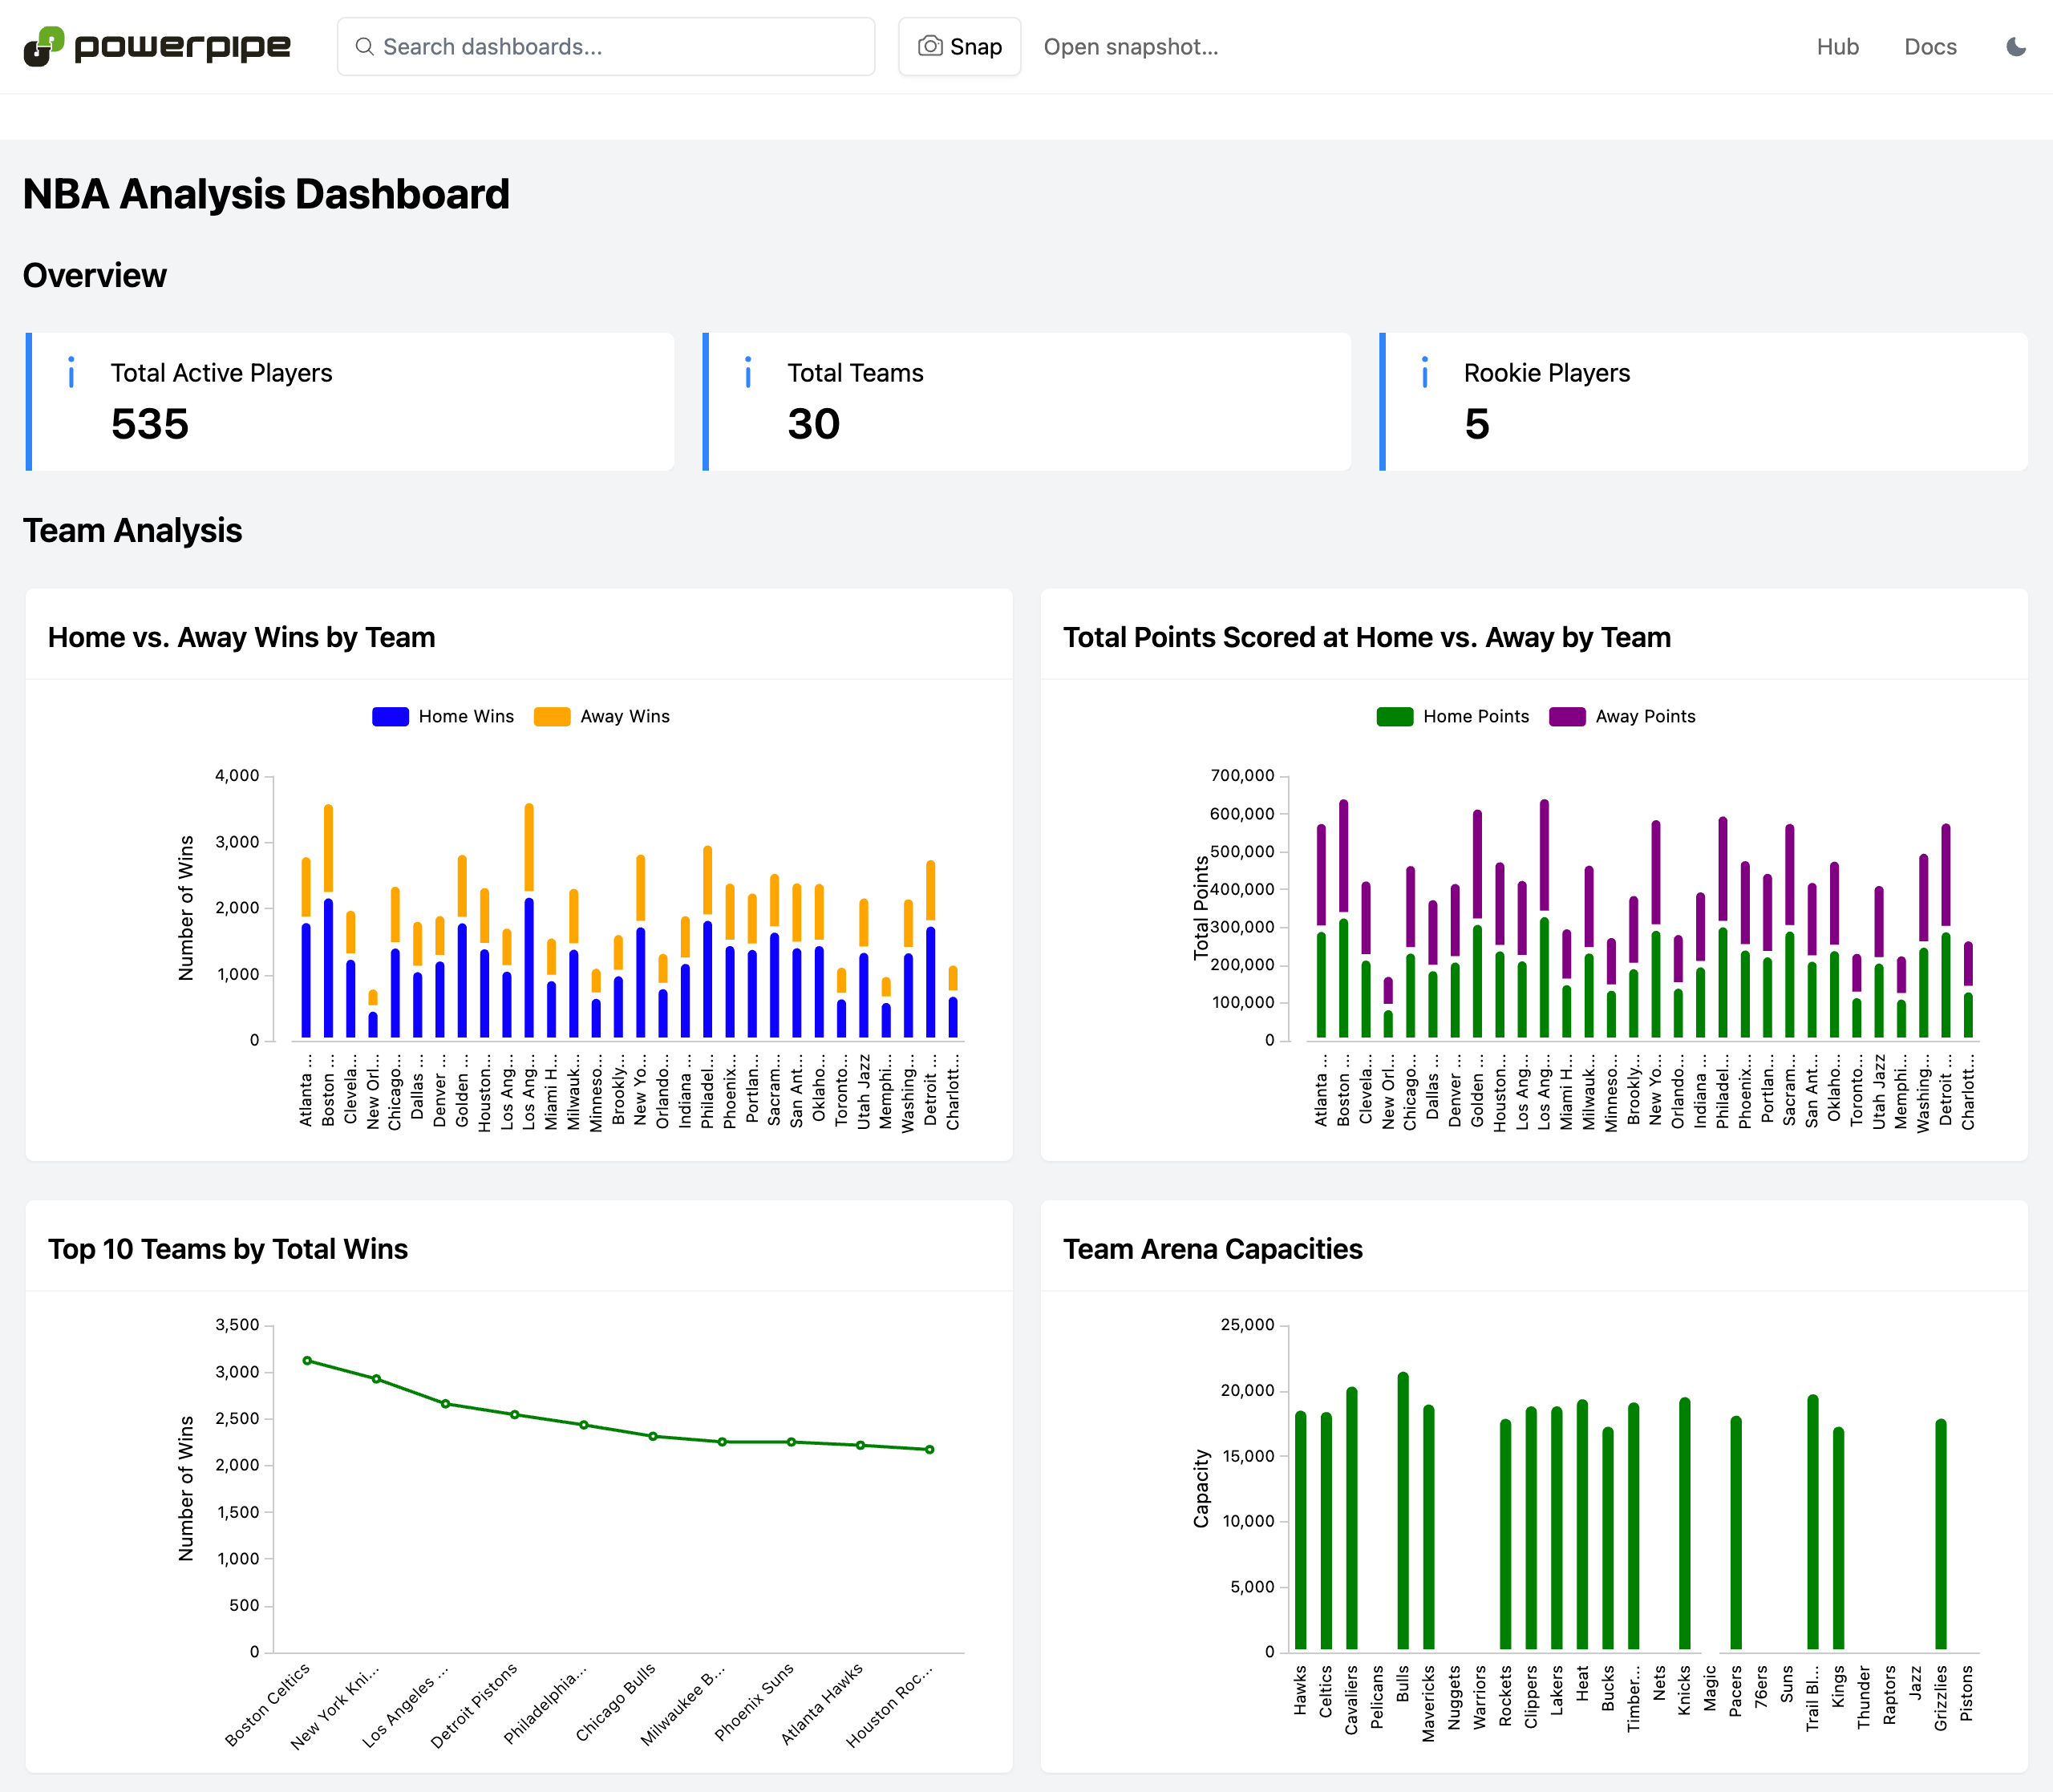Click Houston Rockets point on line chart
The image size is (2053, 1792).
[929, 1449]
